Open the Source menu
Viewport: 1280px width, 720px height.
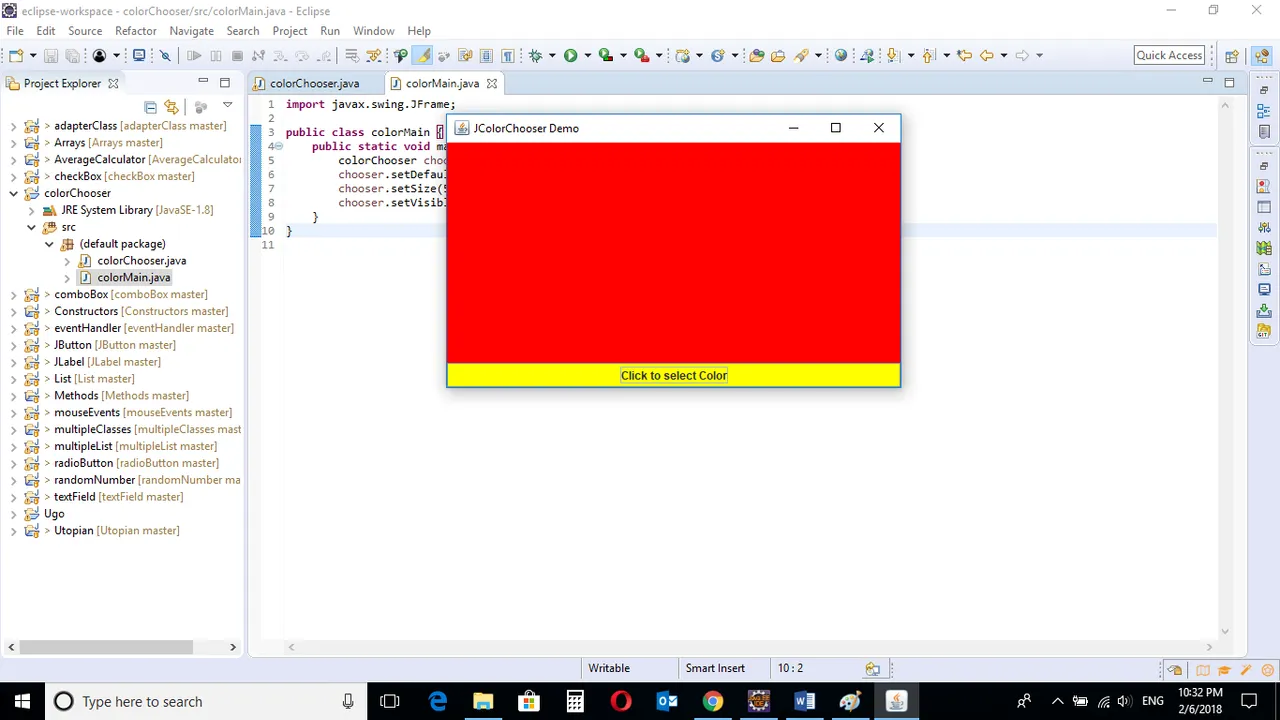pos(85,31)
